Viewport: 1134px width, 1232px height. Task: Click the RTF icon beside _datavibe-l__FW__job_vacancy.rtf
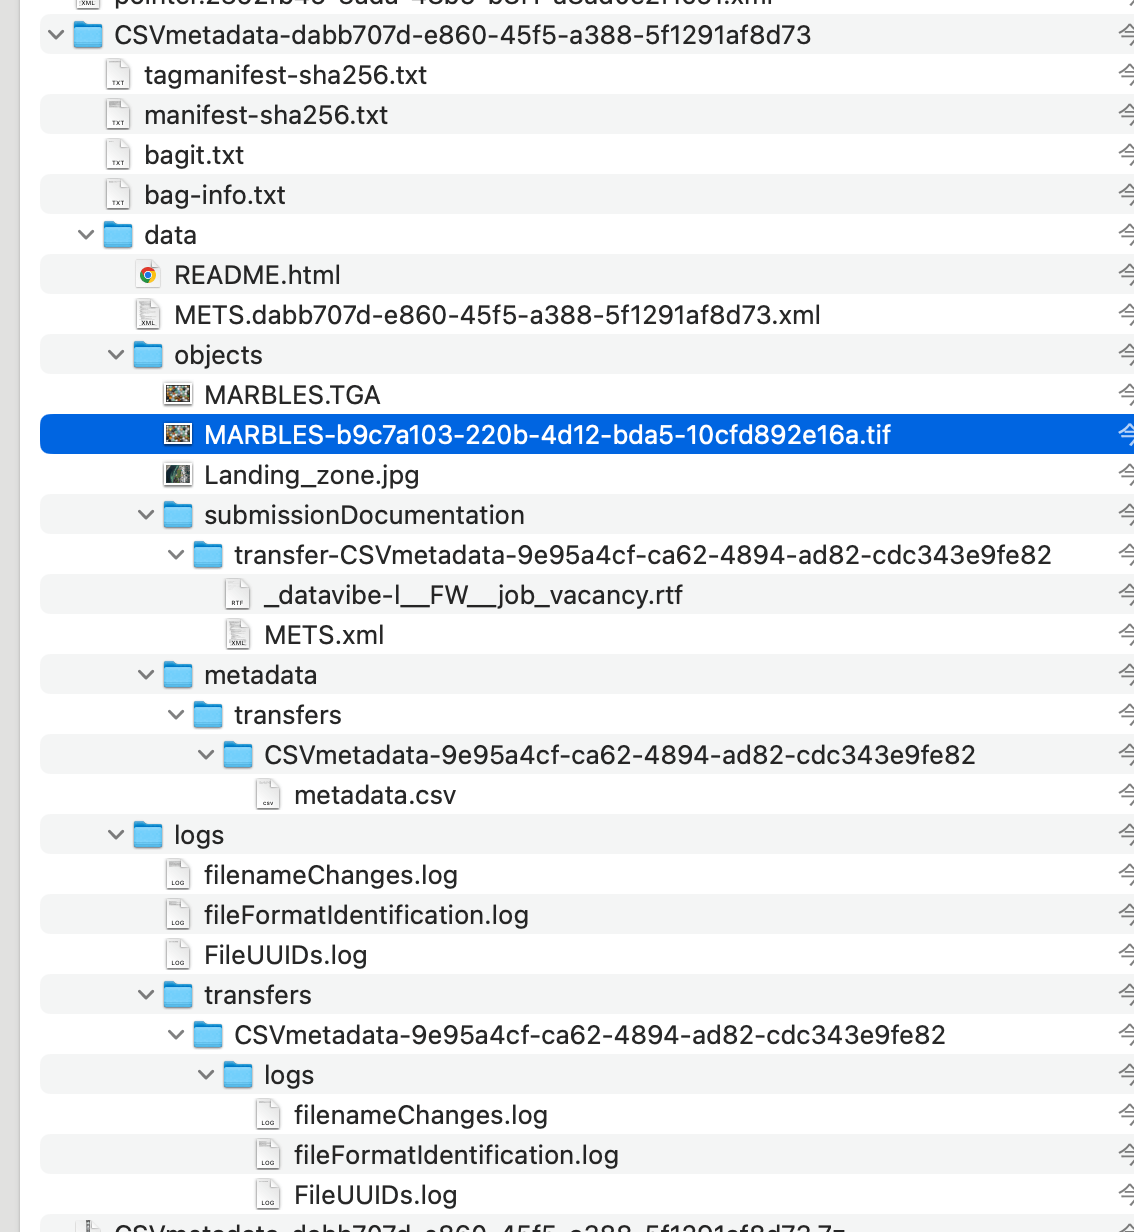[x=238, y=594]
